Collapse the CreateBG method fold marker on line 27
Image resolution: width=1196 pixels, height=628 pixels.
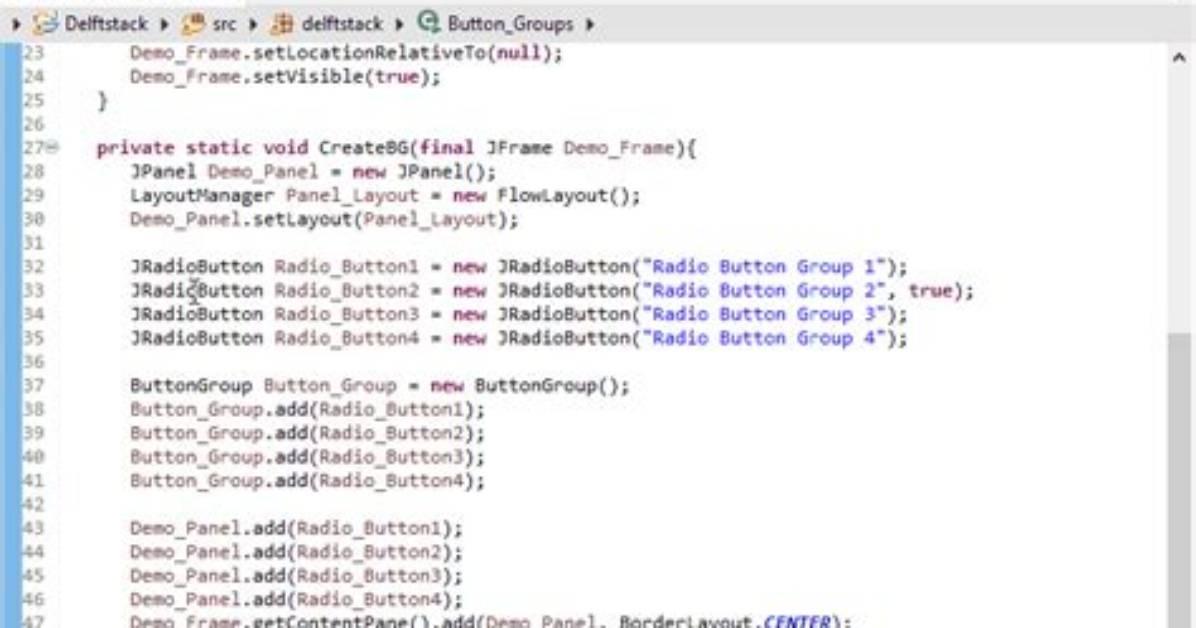tap(52, 147)
